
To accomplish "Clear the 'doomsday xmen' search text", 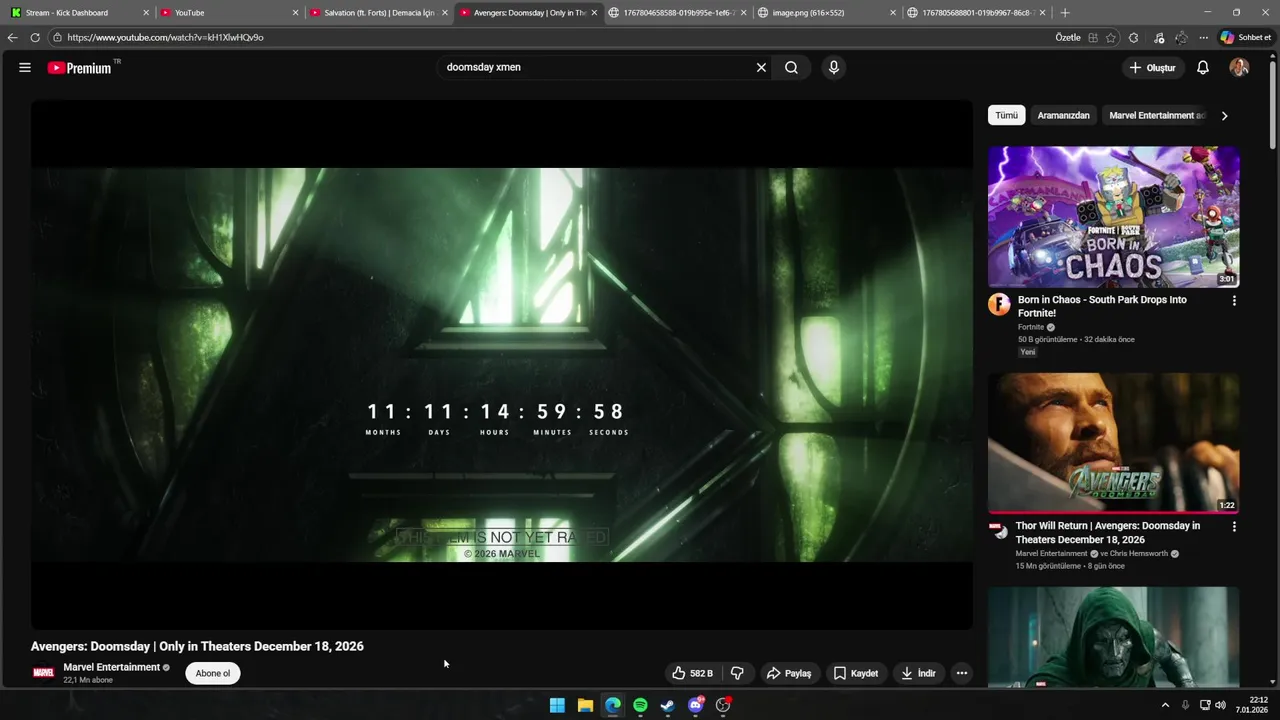I will pos(761,68).
